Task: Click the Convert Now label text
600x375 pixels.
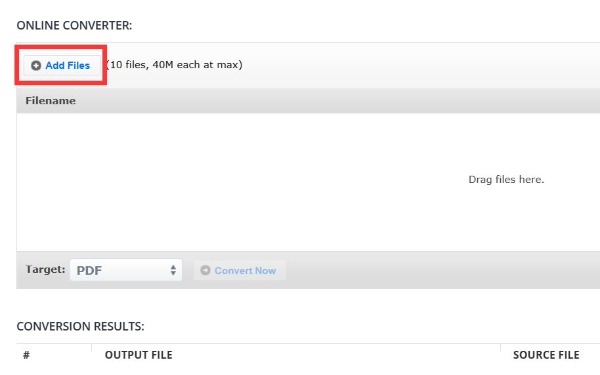Action: click(x=245, y=271)
